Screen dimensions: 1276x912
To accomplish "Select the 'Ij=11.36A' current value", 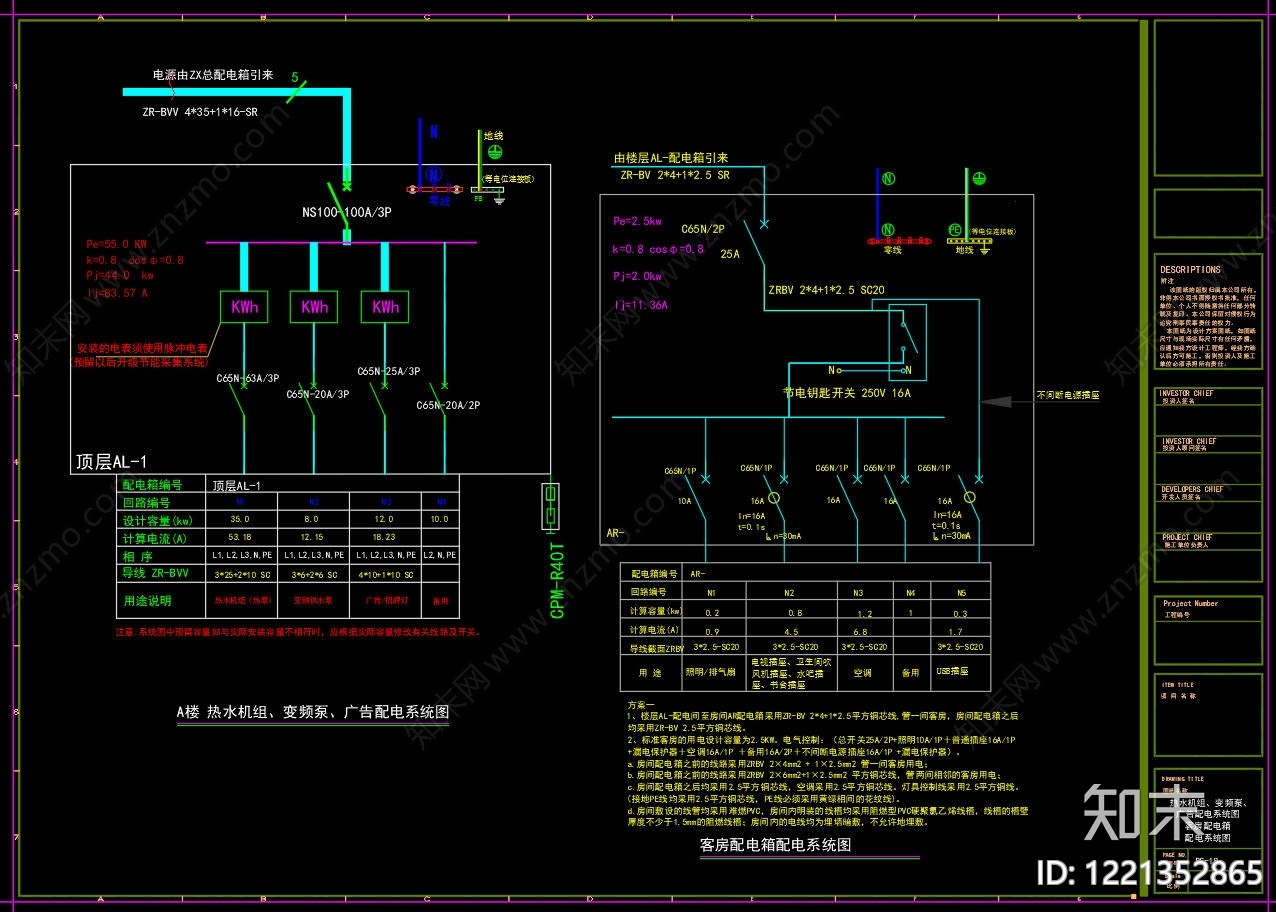I will click(641, 305).
